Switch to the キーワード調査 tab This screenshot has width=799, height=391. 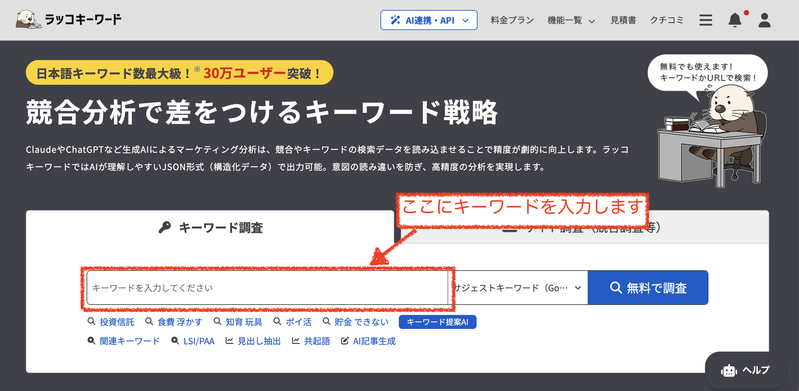pyautogui.click(x=210, y=228)
